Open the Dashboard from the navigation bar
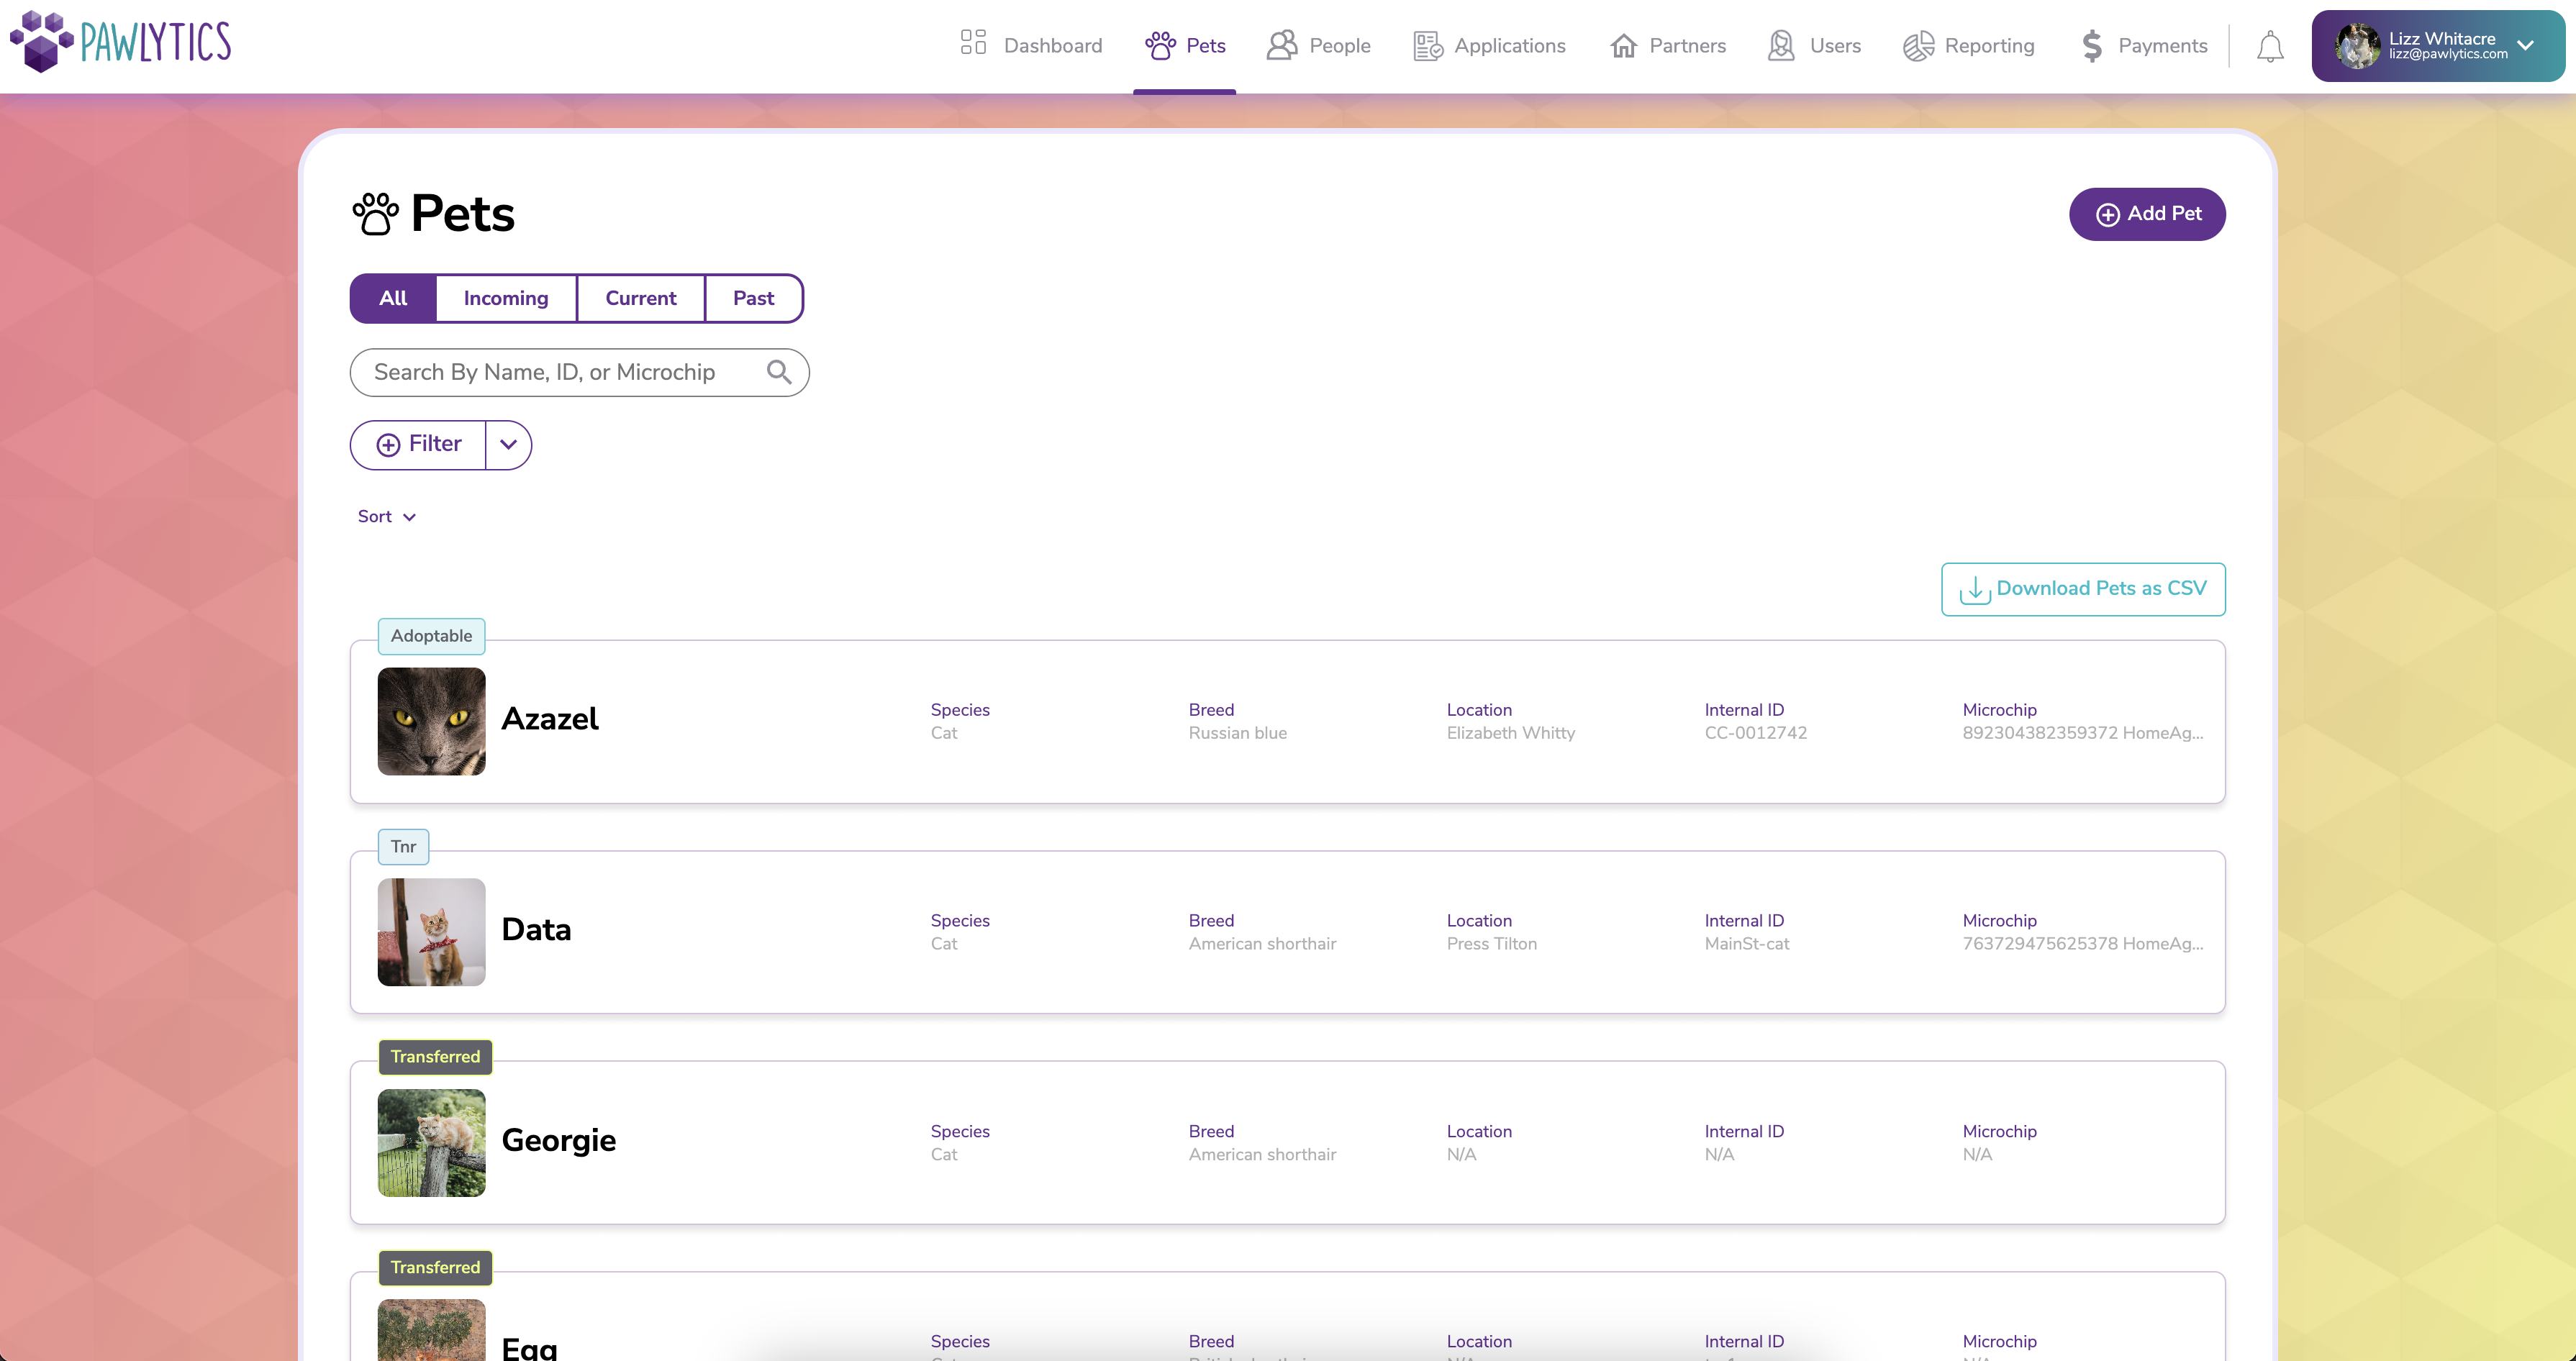The height and width of the screenshot is (1361, 2576). coord(1030,46)
